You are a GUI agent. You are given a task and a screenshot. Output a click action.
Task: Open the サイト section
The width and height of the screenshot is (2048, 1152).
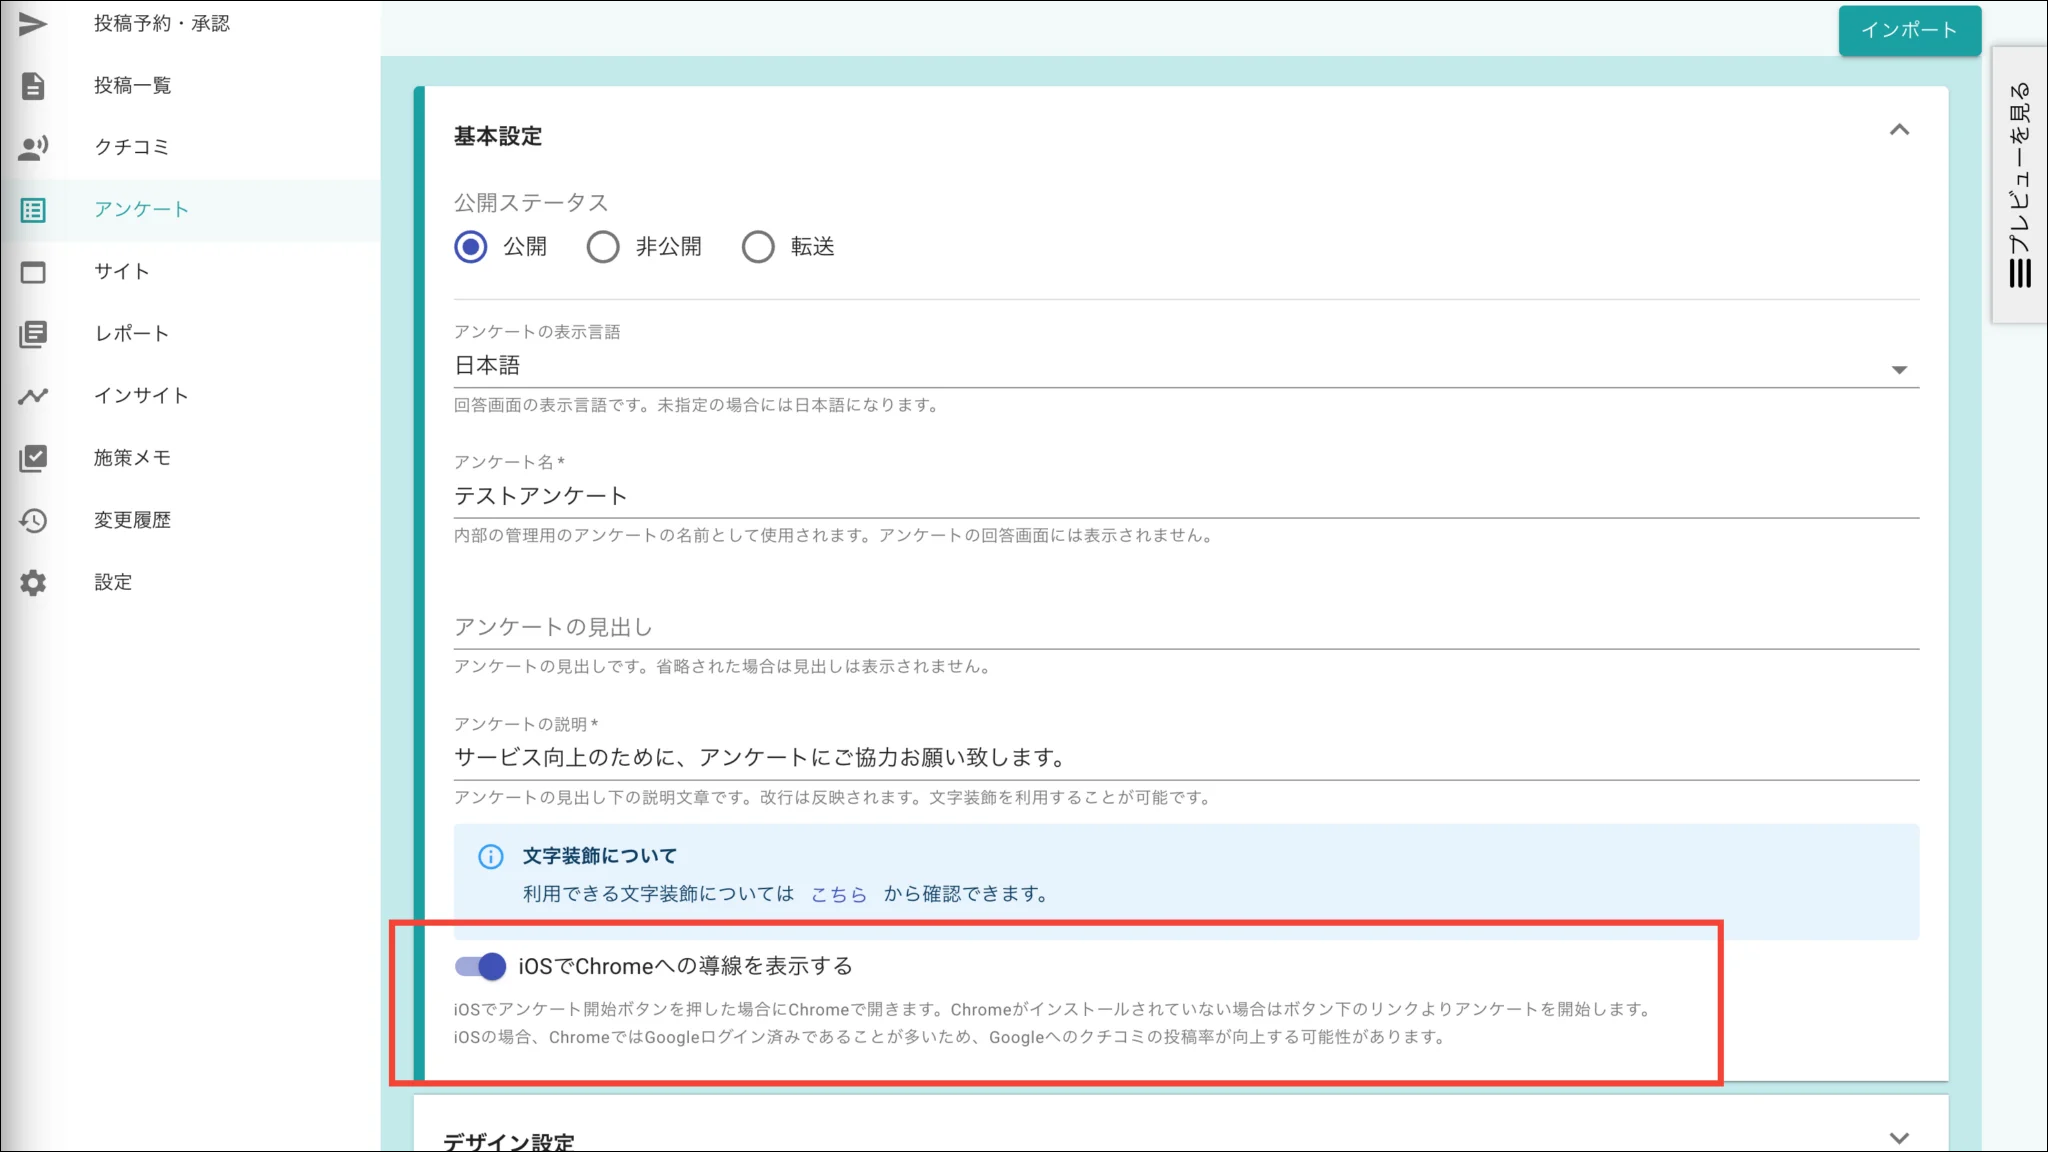point(190,272)
